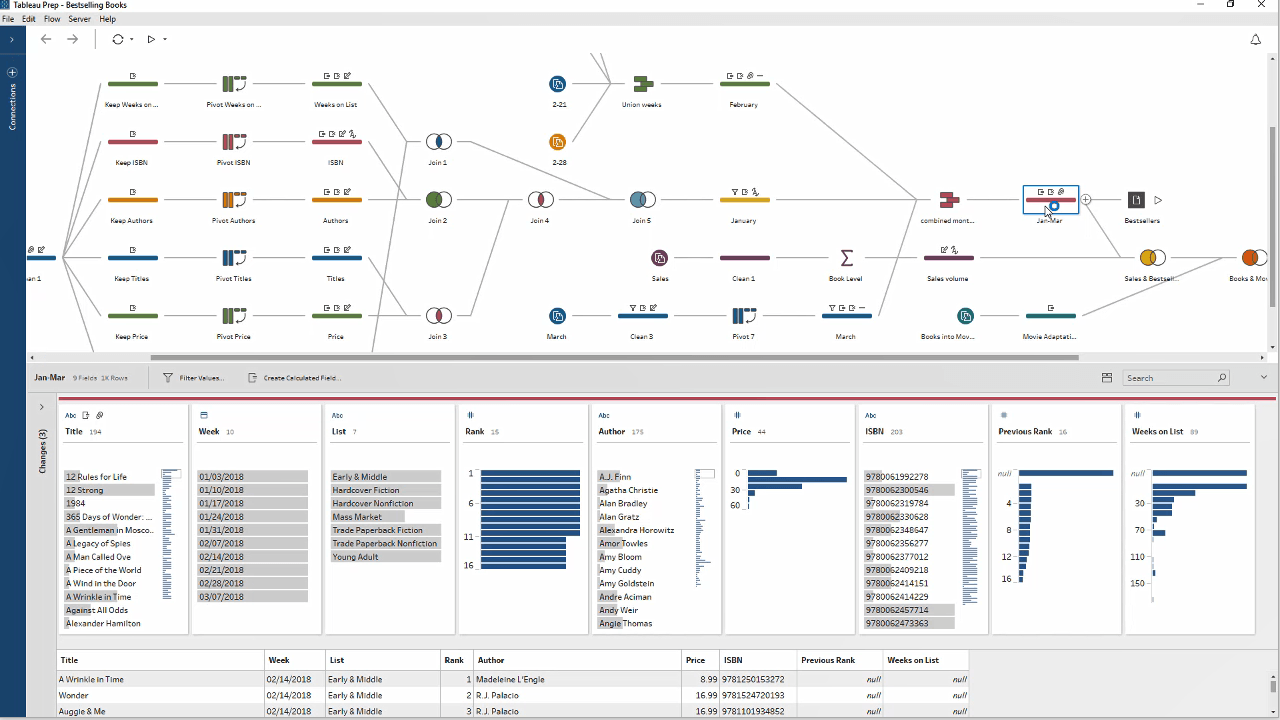This screenshot has width=1280, height=720.
Task: Select the Pivot ISBN step
Action: point(234,142)
